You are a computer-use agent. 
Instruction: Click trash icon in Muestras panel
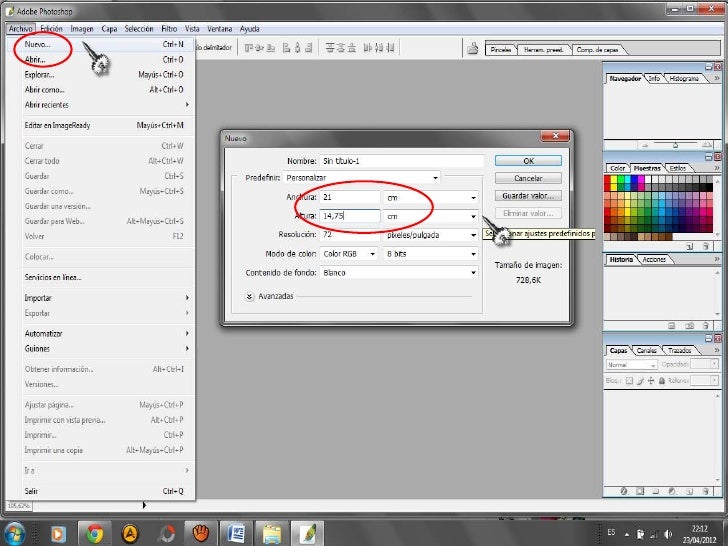(706, 247)
